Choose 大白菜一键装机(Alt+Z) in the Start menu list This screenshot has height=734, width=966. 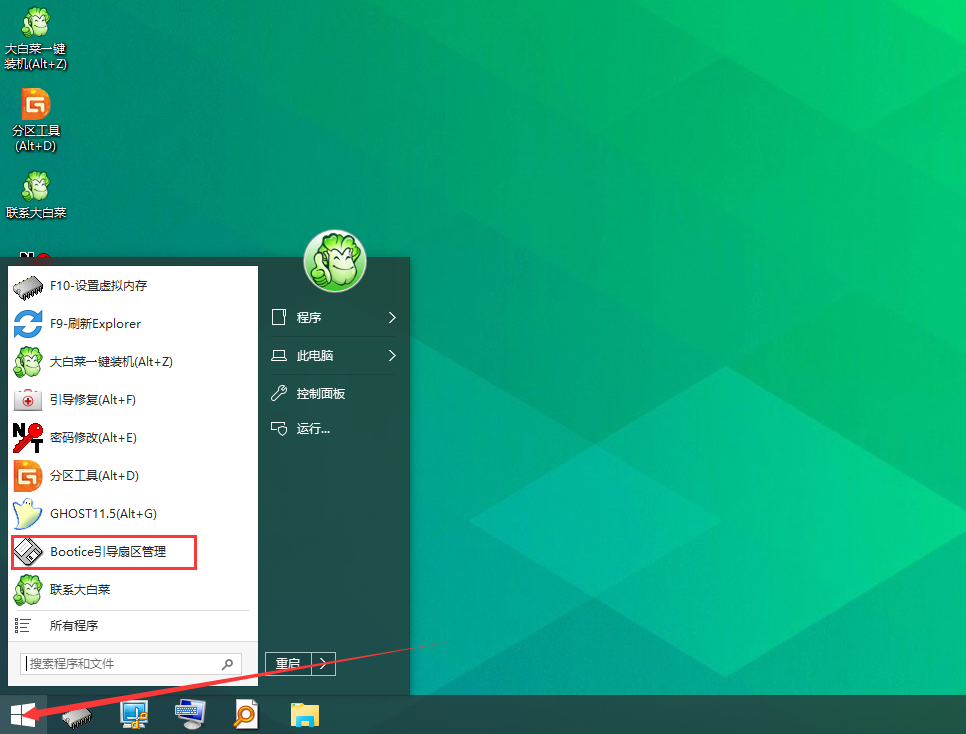(132, 362)
